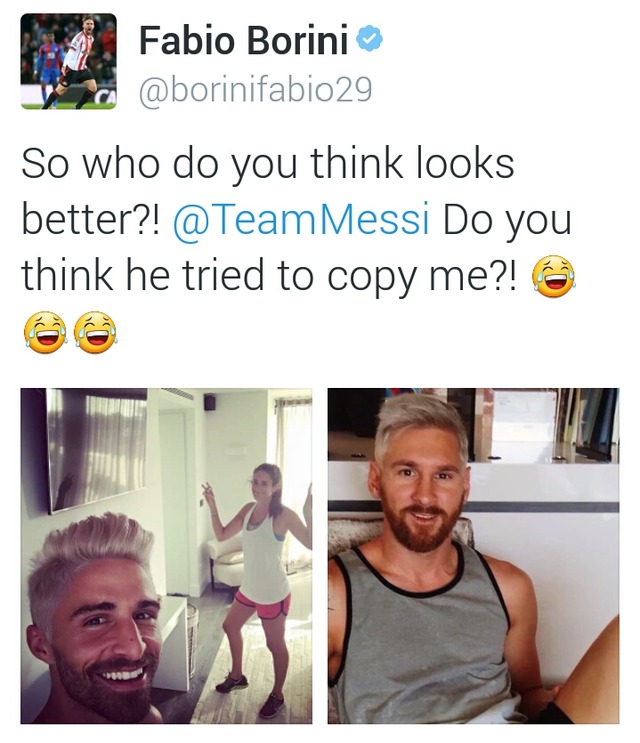The width and height of the screenshot is (640, 743).
Task: Open the Fabio Borini display name
Action: (243, 40)
